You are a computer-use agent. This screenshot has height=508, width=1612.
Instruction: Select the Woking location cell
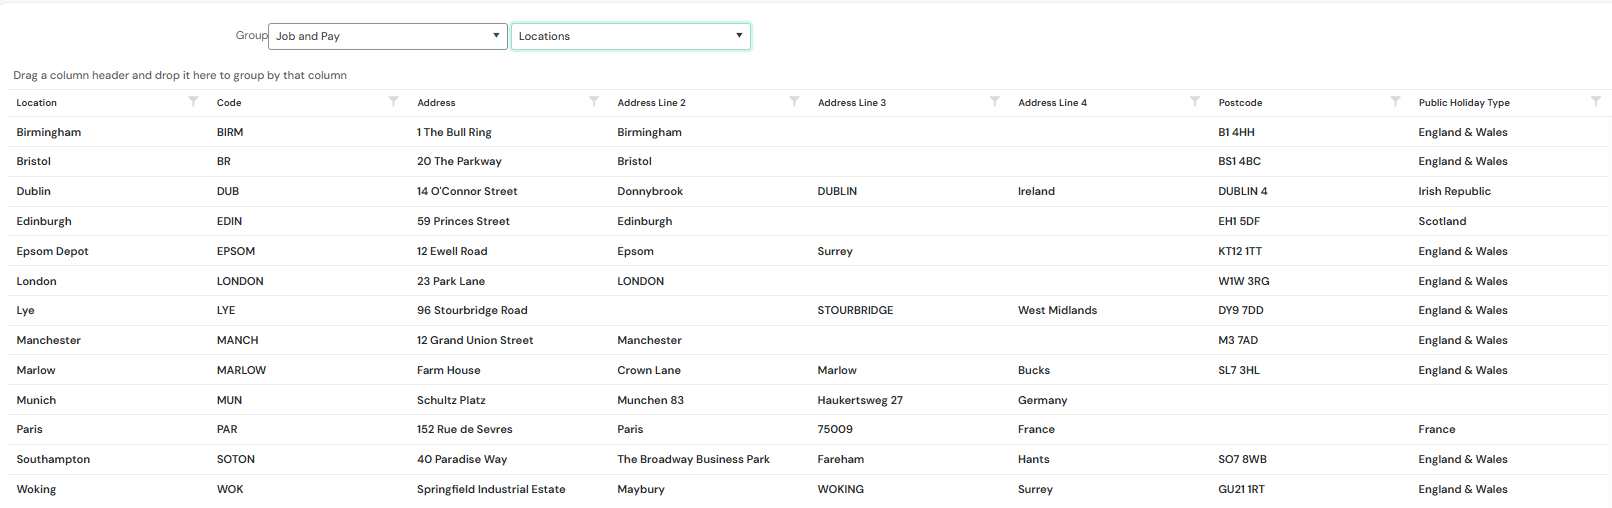pyautogui.click(x=36, y=489)
